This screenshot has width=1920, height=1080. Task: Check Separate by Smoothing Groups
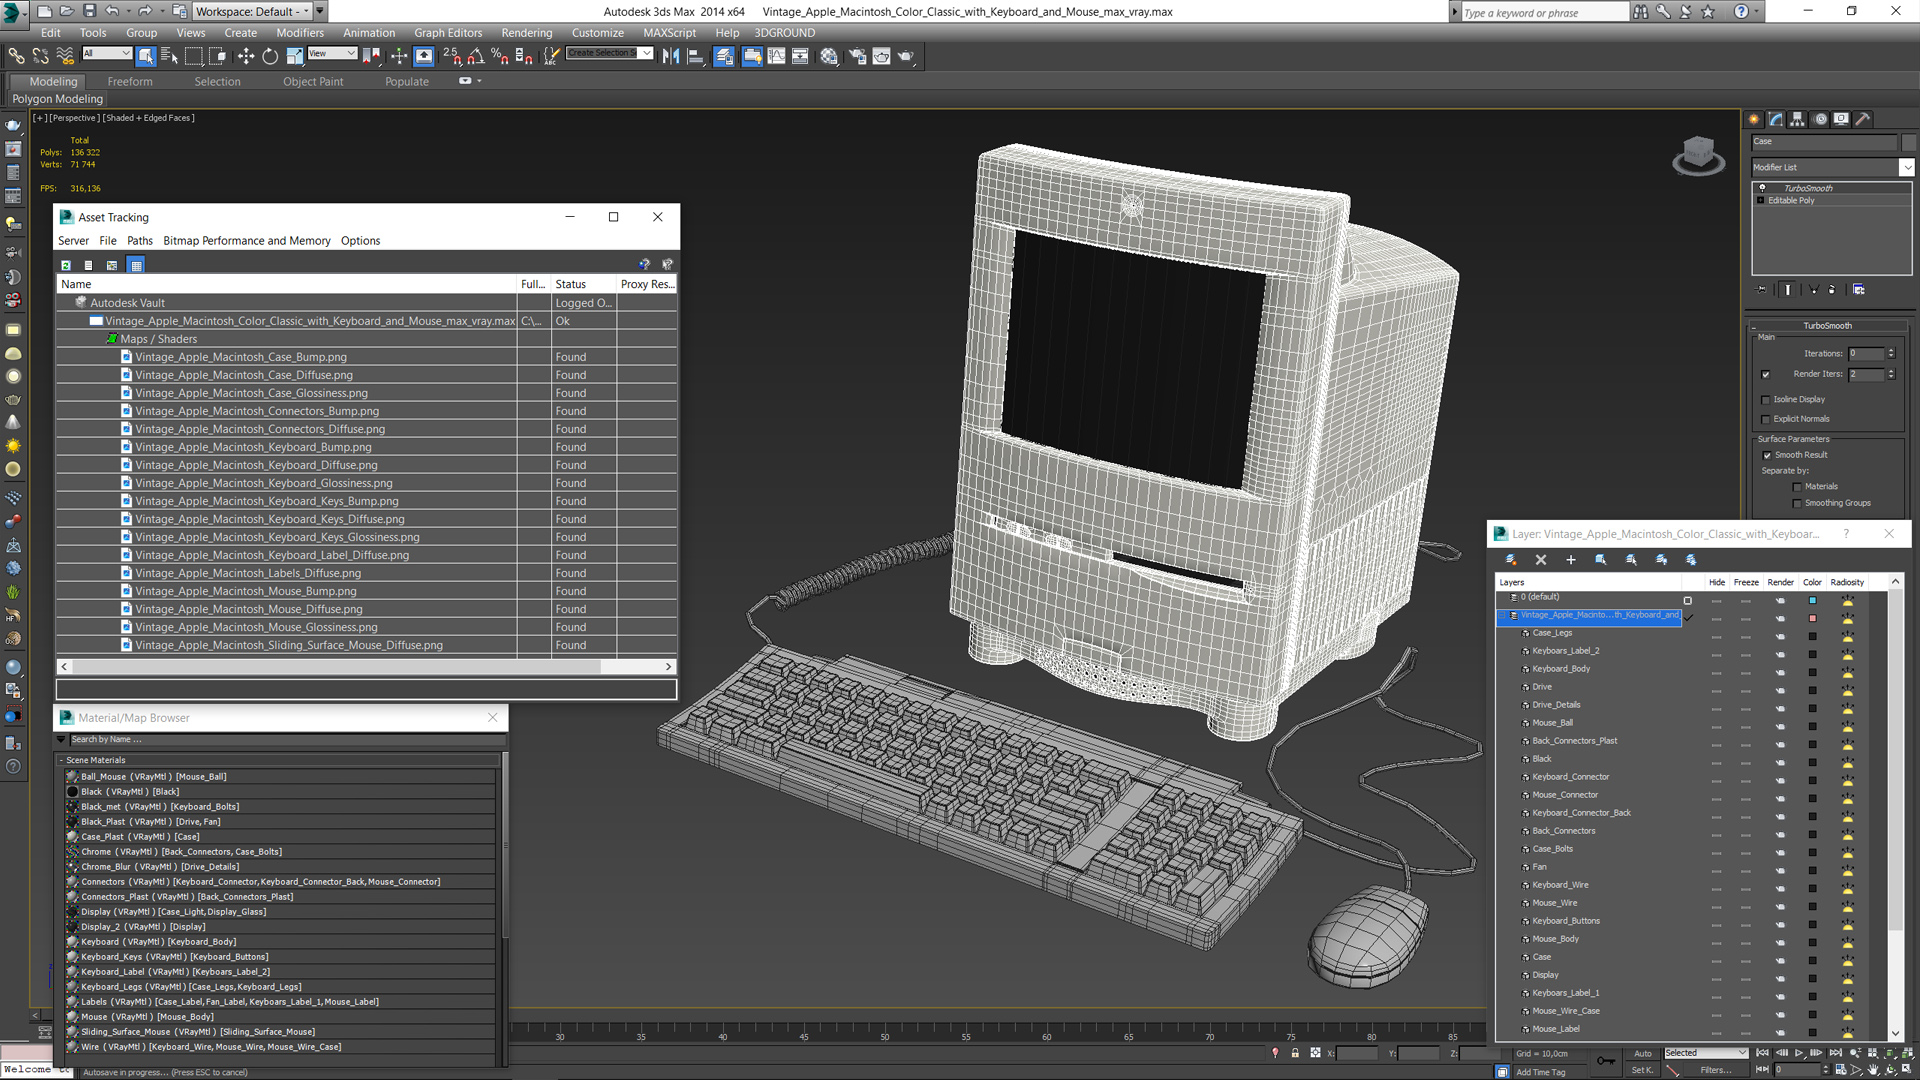(1797, 503)
